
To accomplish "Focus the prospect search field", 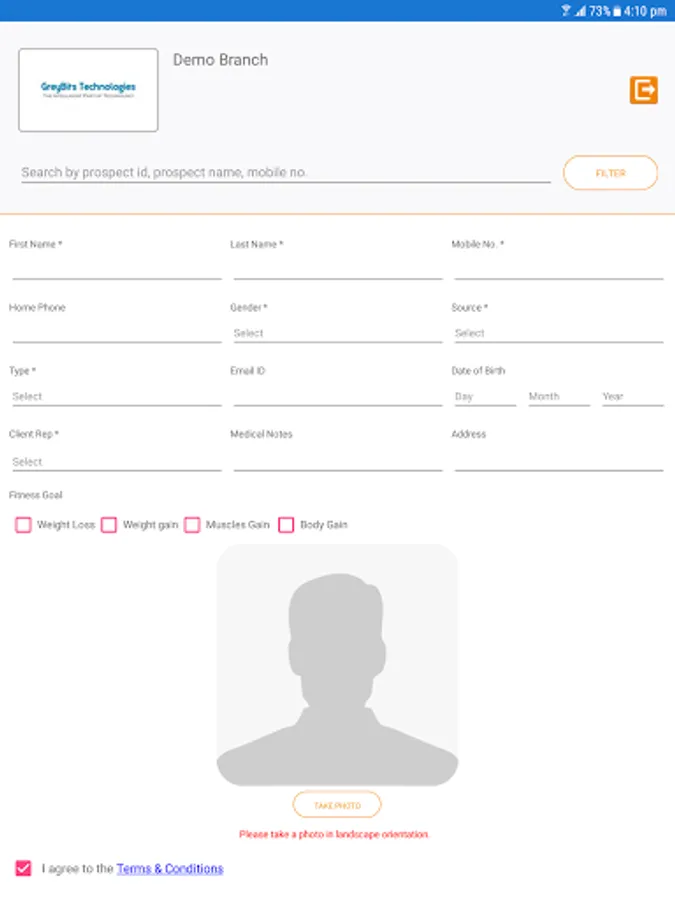I will (286, 172).
